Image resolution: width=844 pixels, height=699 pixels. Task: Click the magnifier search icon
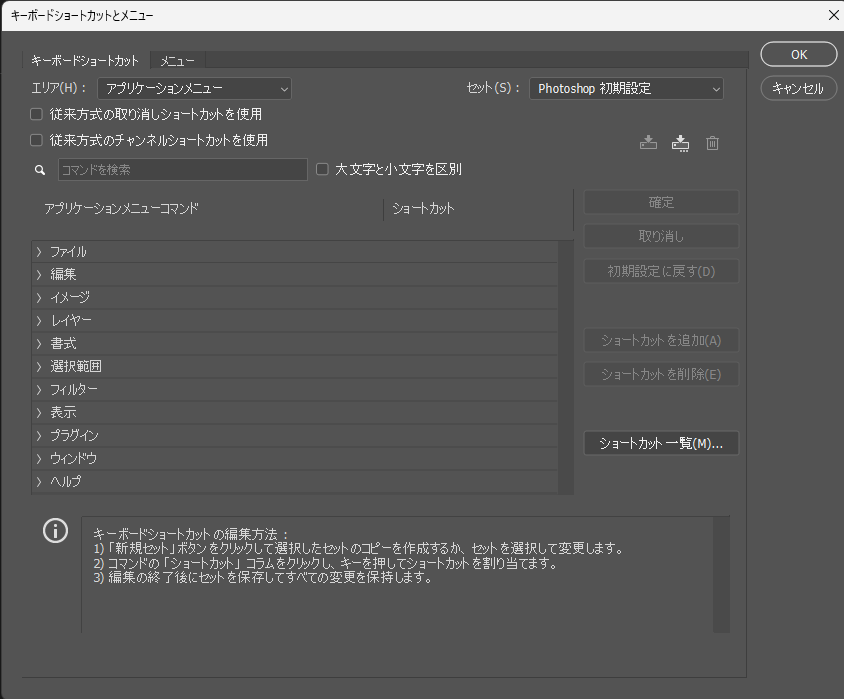[x=41, y=170]
